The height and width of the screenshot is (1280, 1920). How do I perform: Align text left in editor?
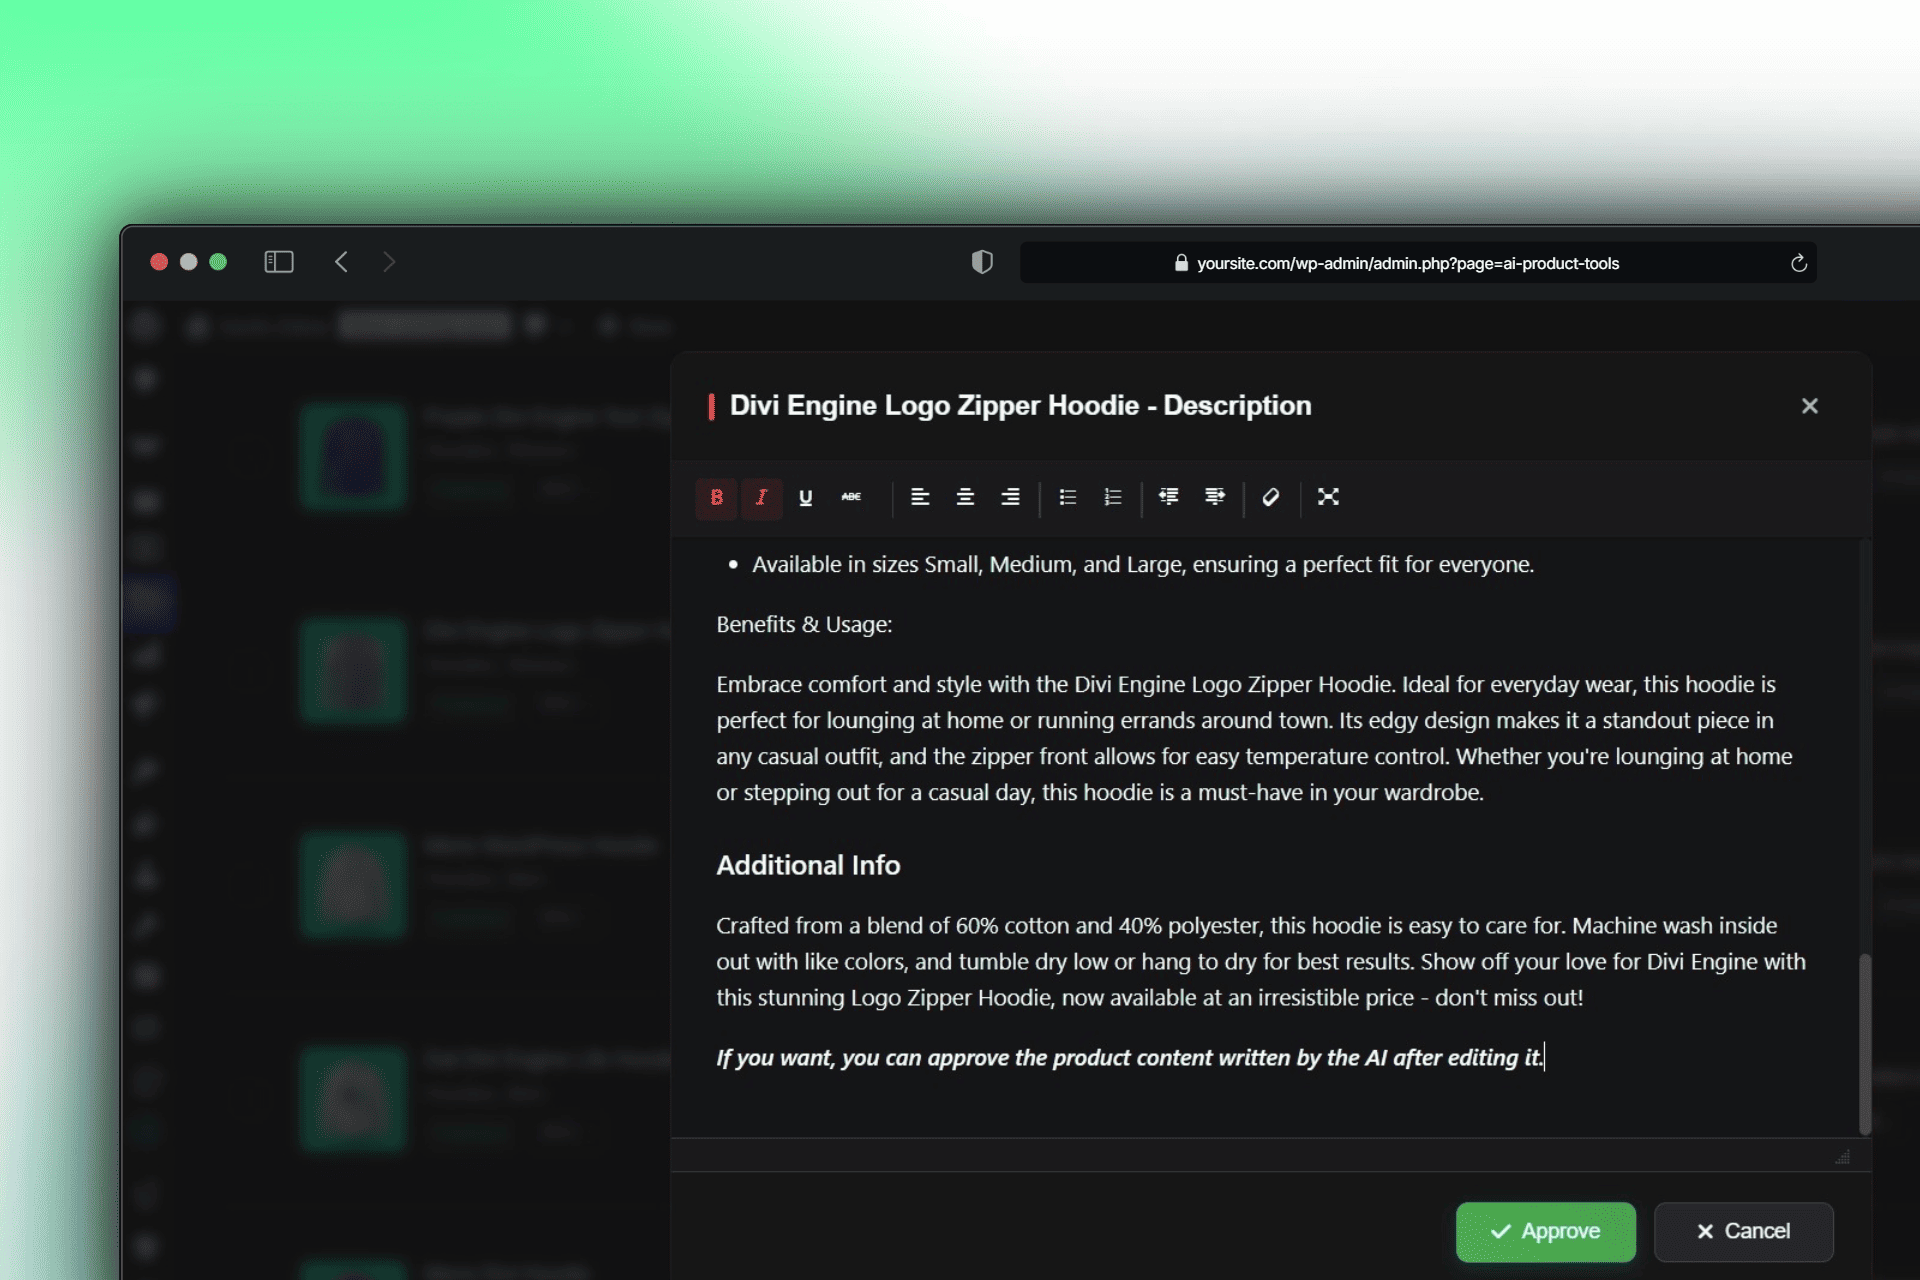coord(920,497)
